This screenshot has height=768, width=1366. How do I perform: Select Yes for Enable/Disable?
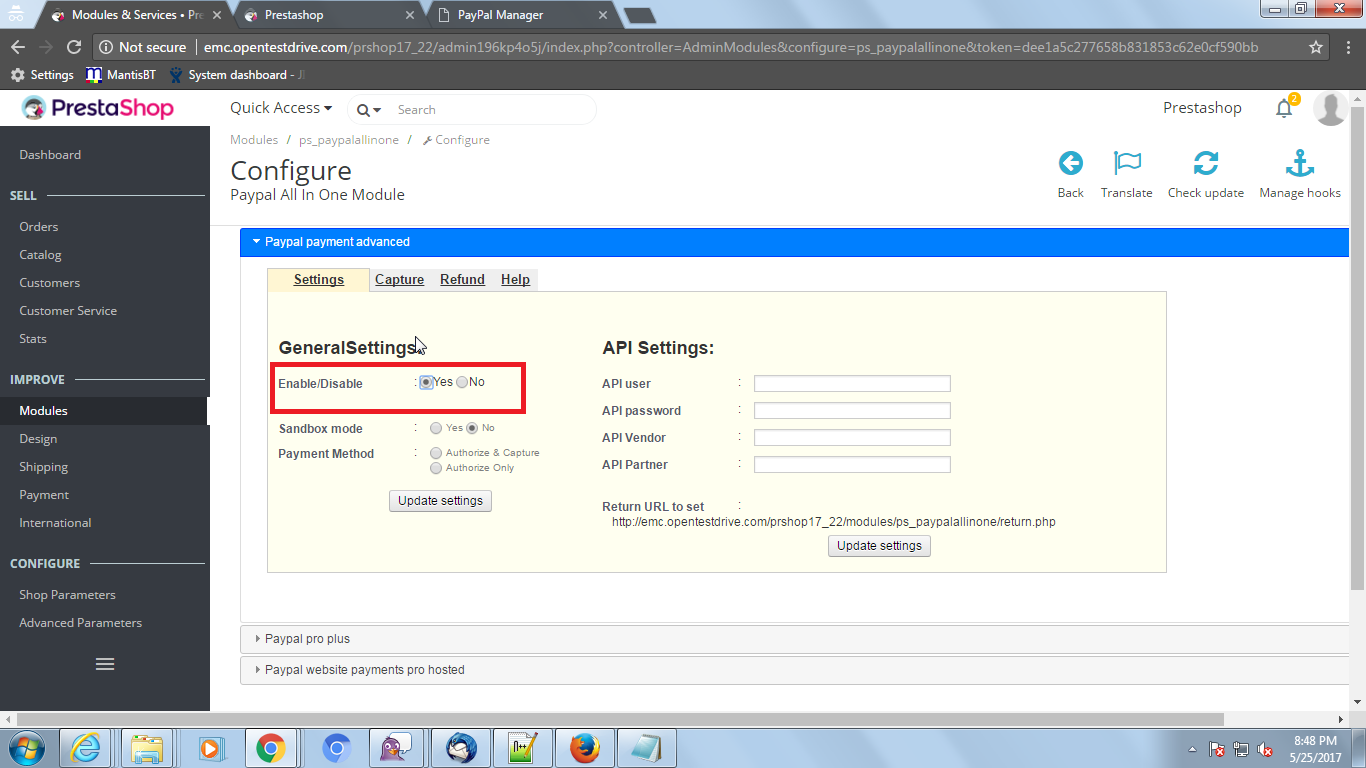coord(427,382)
